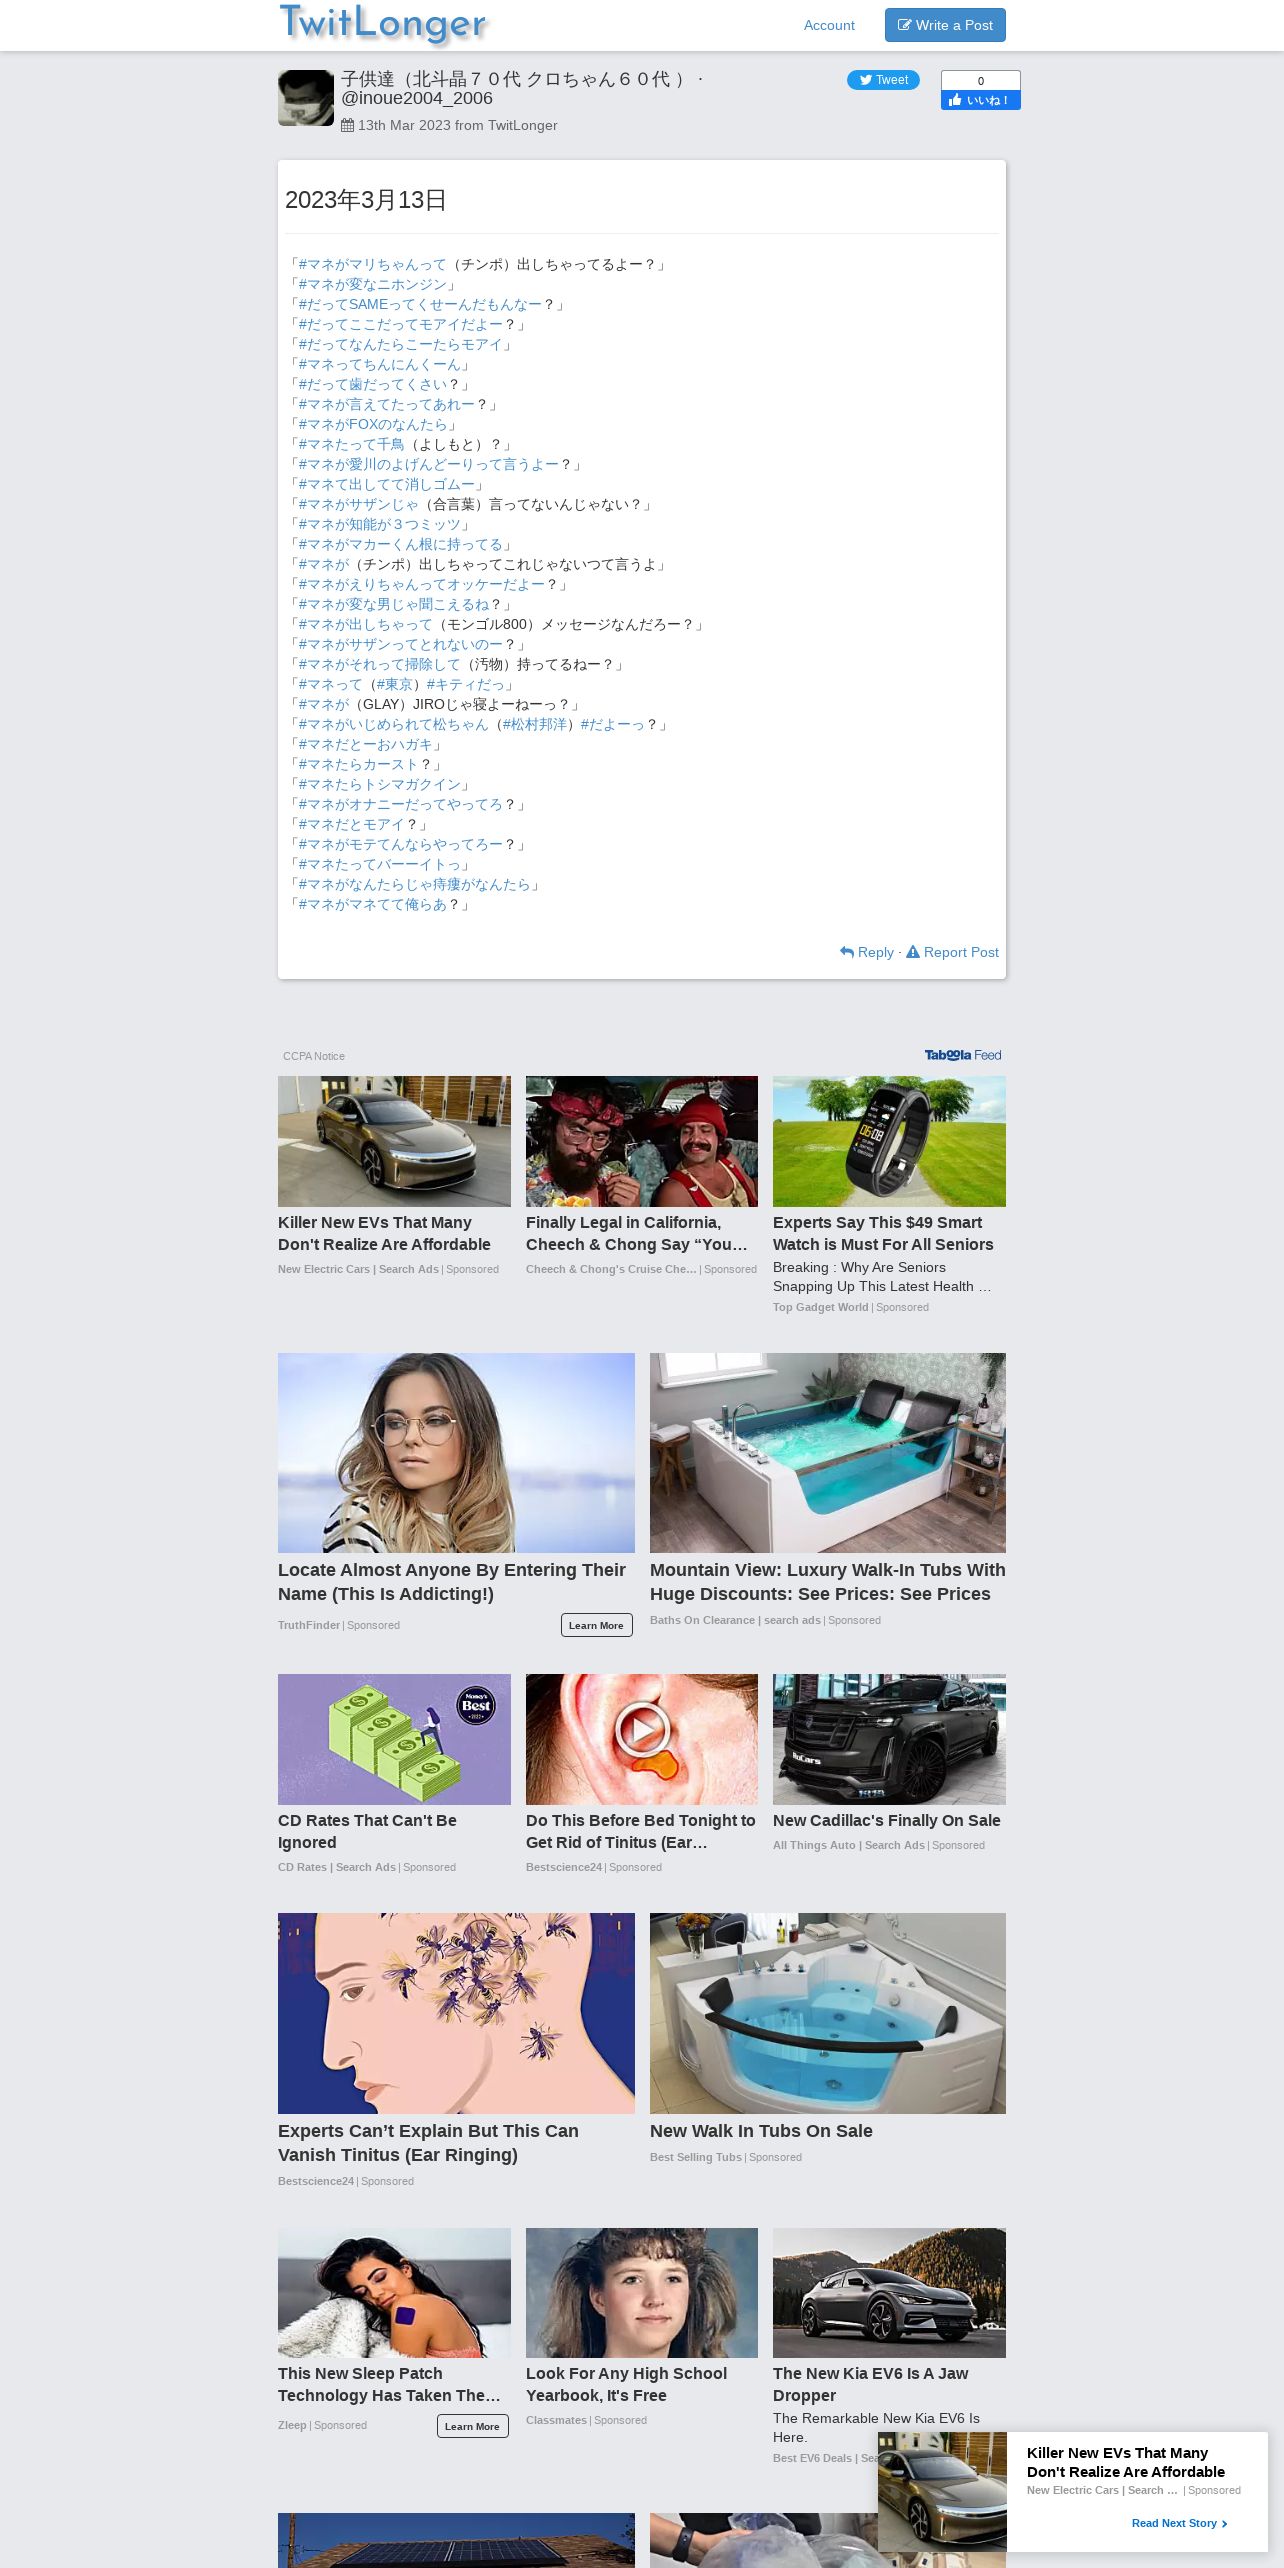Play the Tinitus ear video ad
This screenshot has width=1284, height=2568.
[642, 1729]
